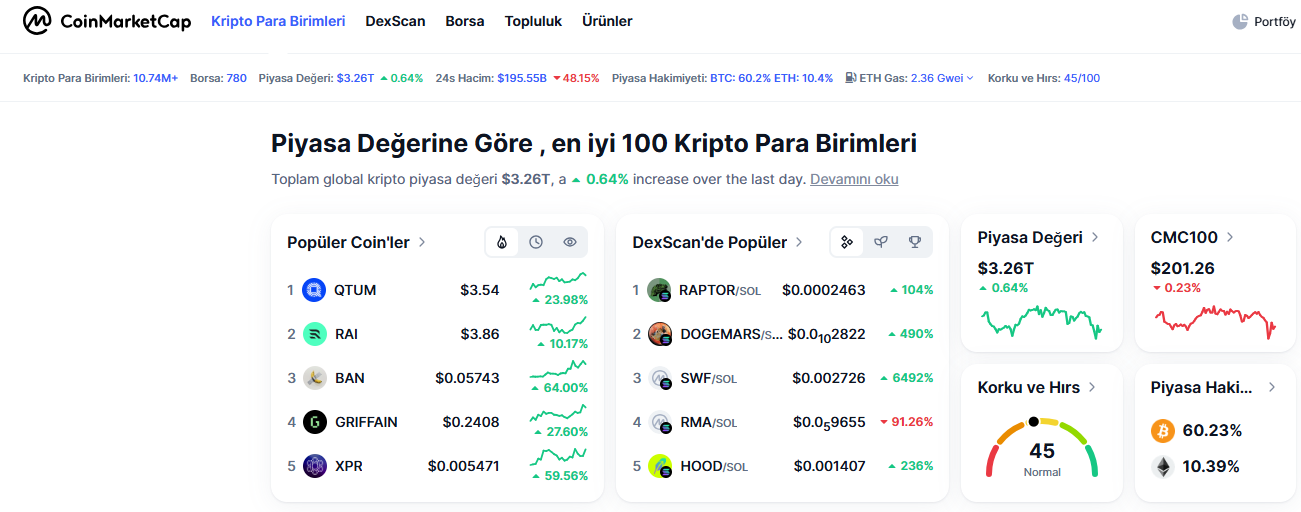Open the Portföy pie chart icon
This screenshot has height=512, width=1301.
click(1240, 21)
